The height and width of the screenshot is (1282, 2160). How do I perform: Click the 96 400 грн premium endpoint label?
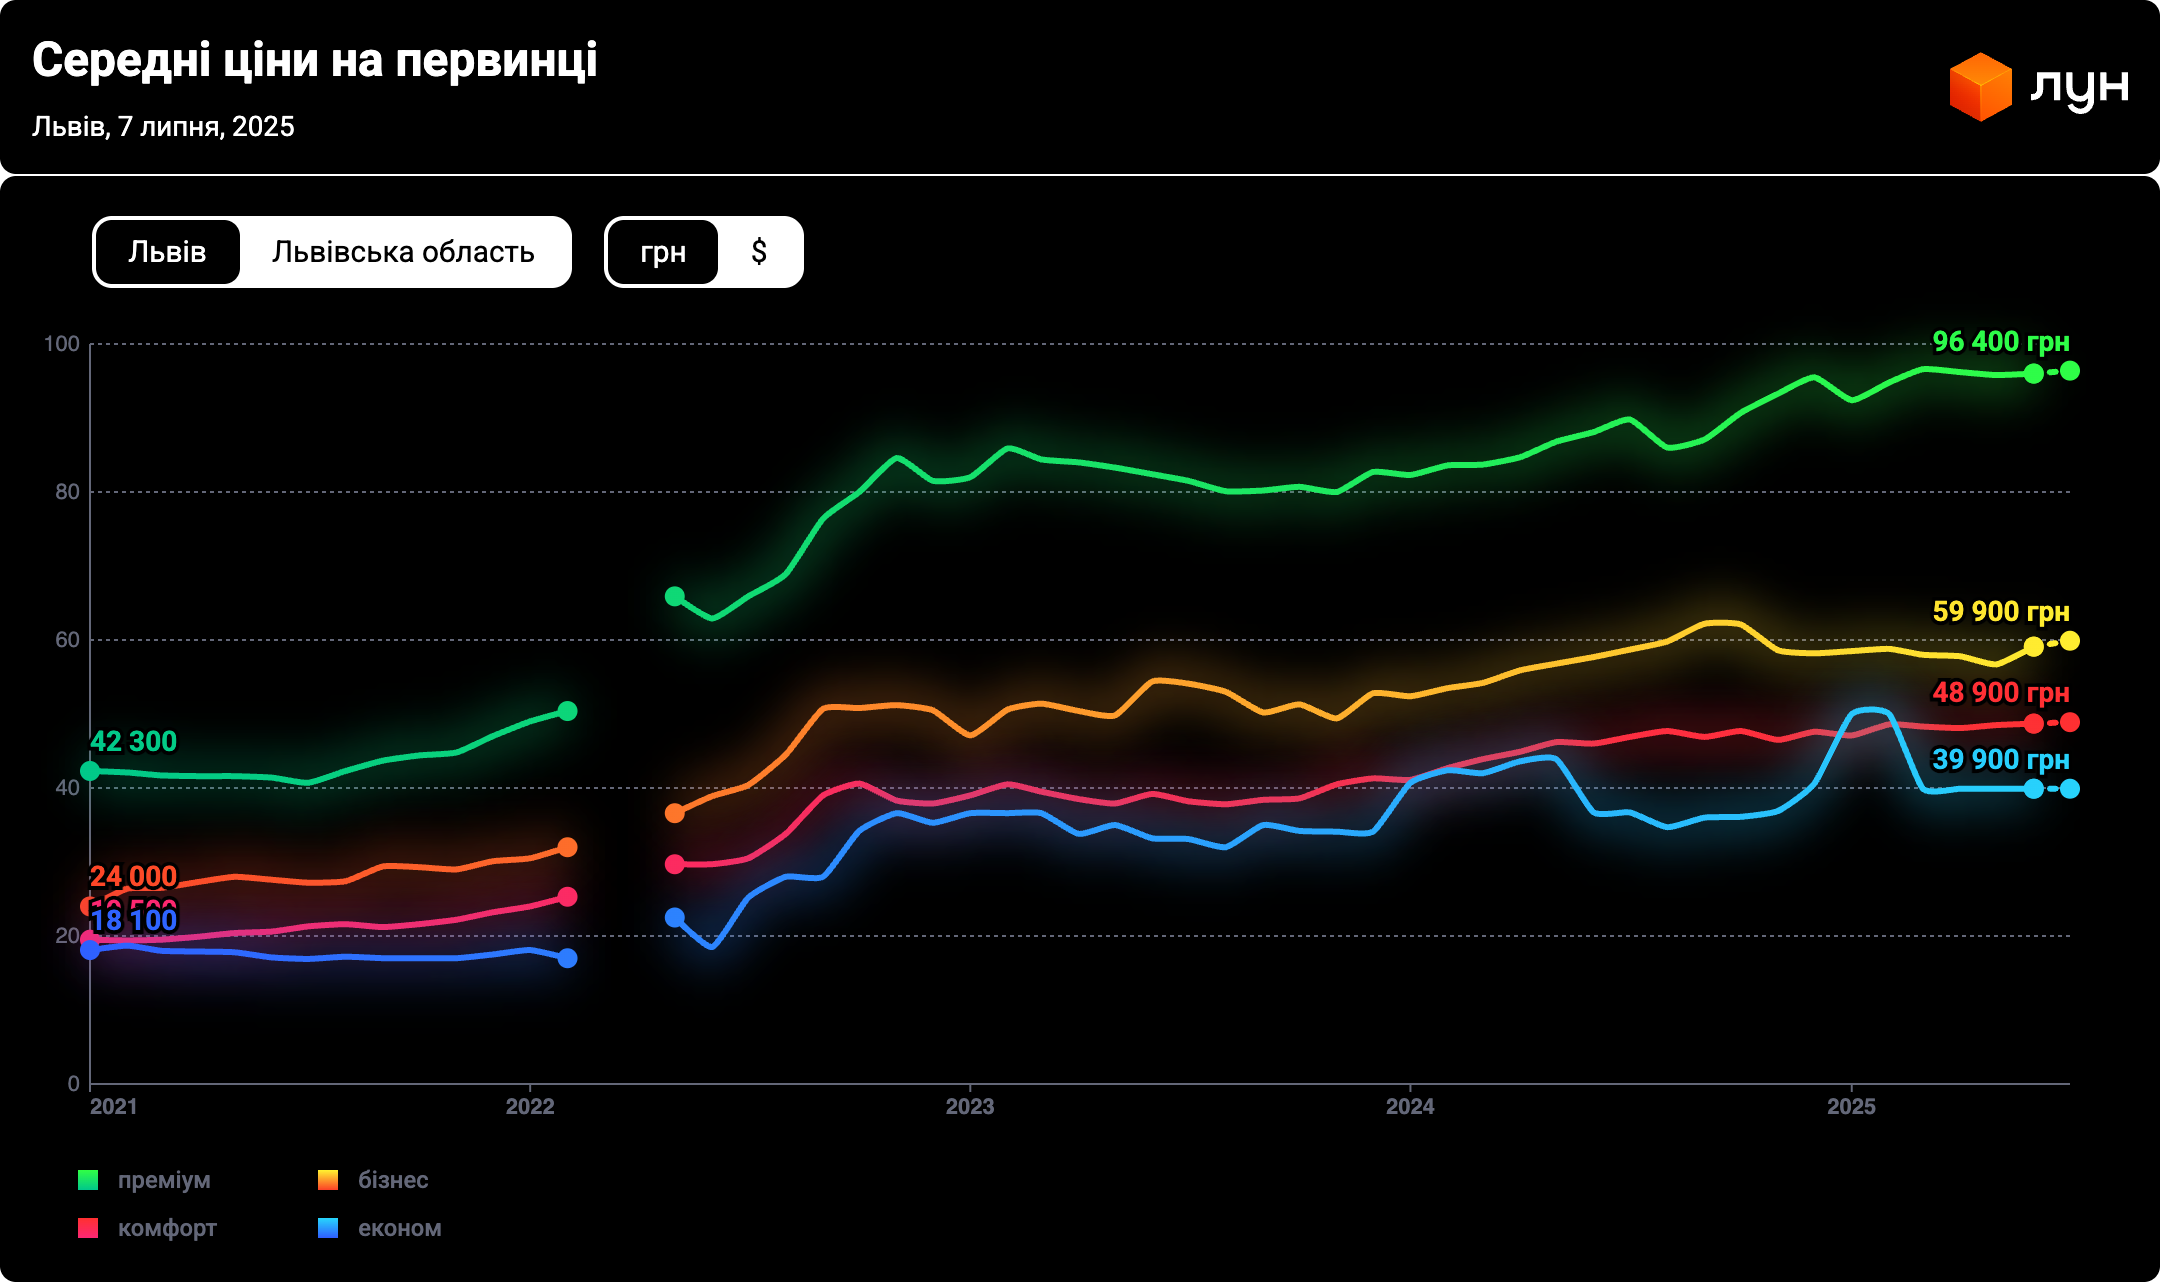click(x=2000, y=342)
